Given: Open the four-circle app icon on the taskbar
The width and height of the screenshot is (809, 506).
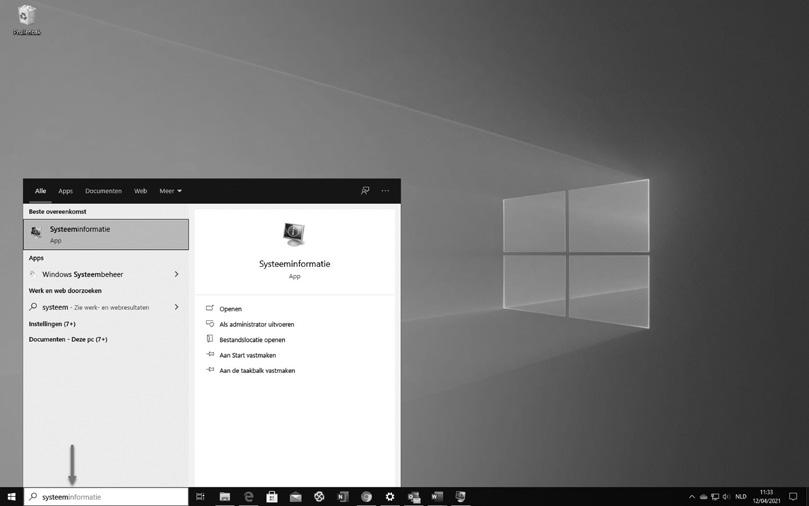Looking at the screenshot, I should coord(319,497).
